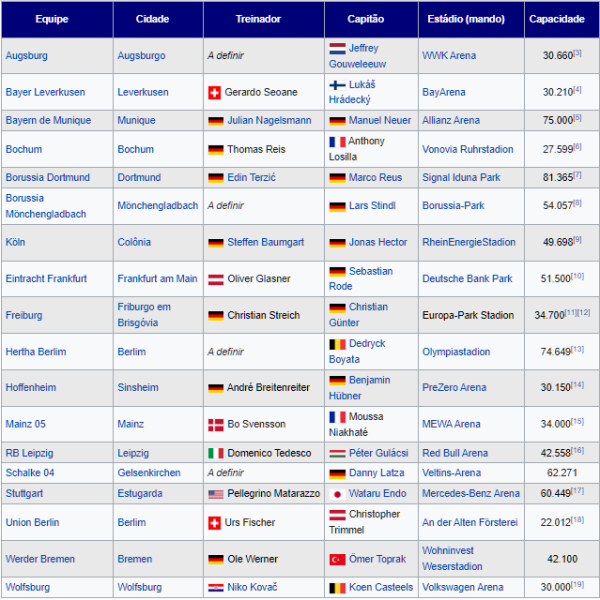Viewport: 600px width, 600px height.
Task: Open the Manuel Neer captain link for Bayern
Action: pos(379,120)
